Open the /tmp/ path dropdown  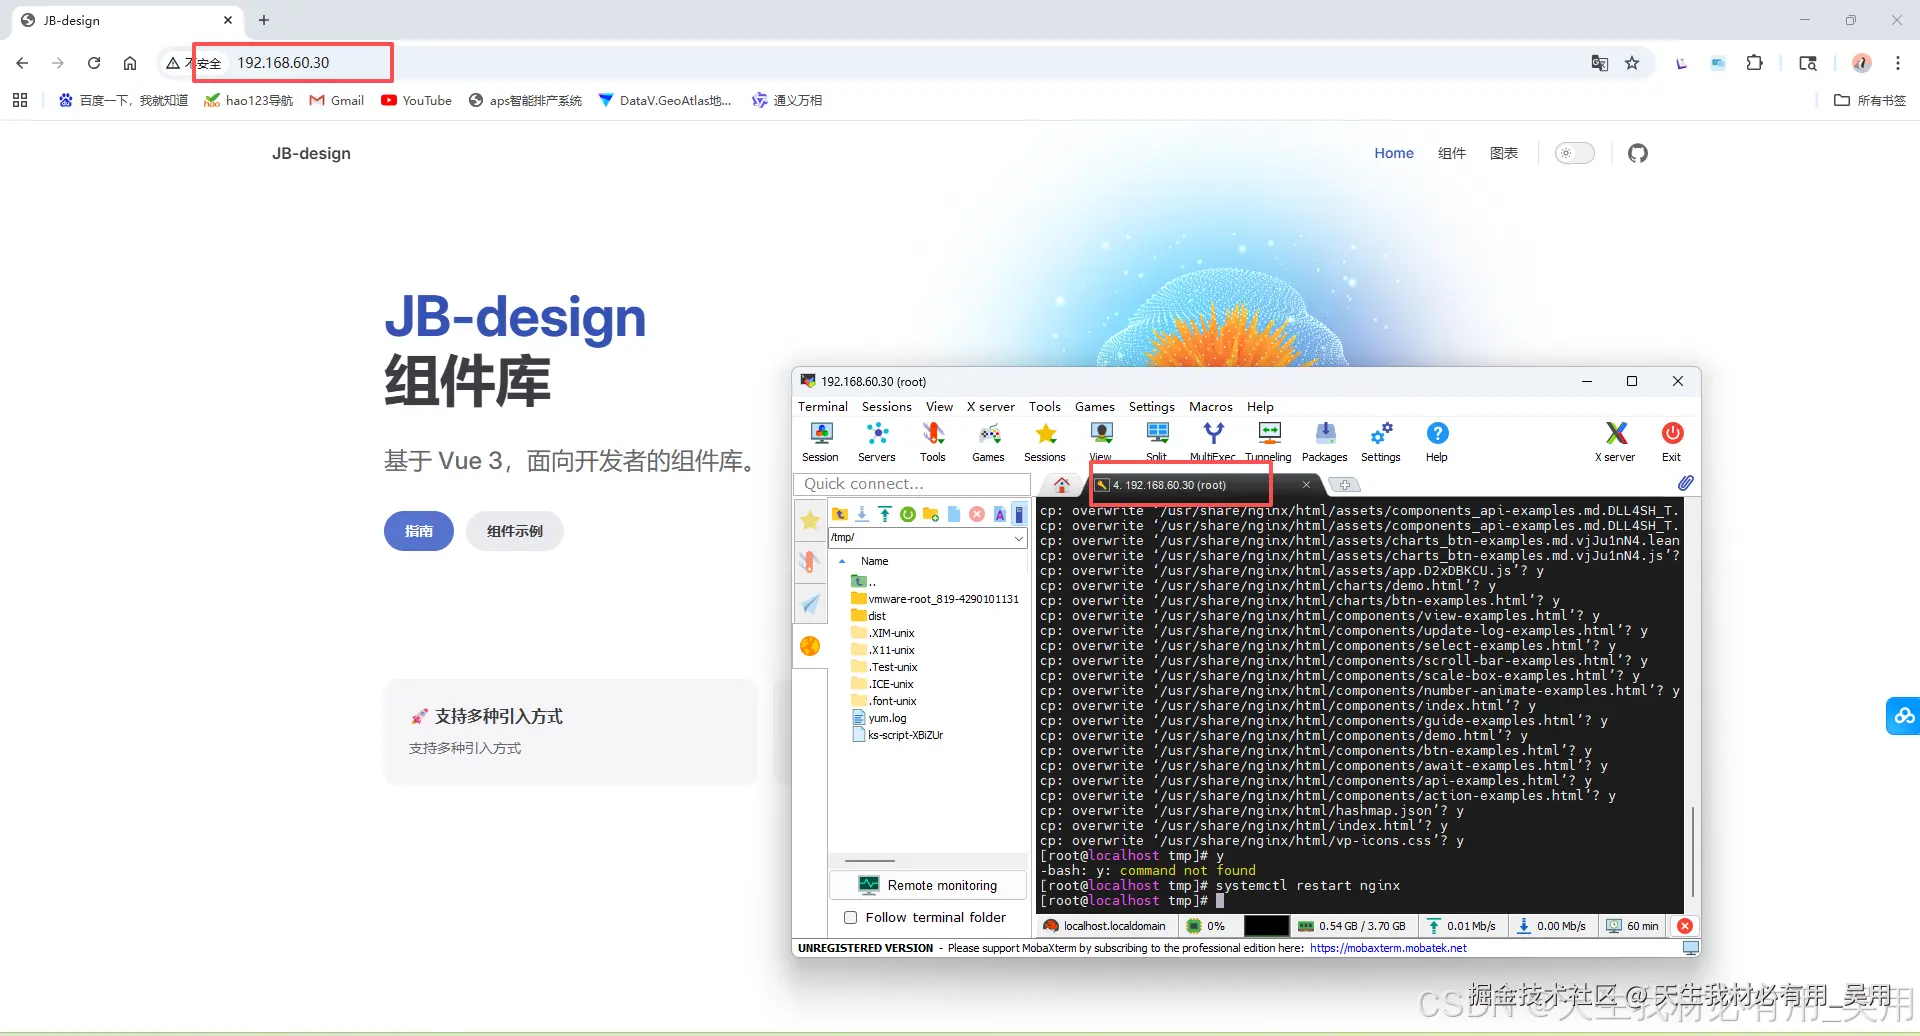pos(1018,538)
